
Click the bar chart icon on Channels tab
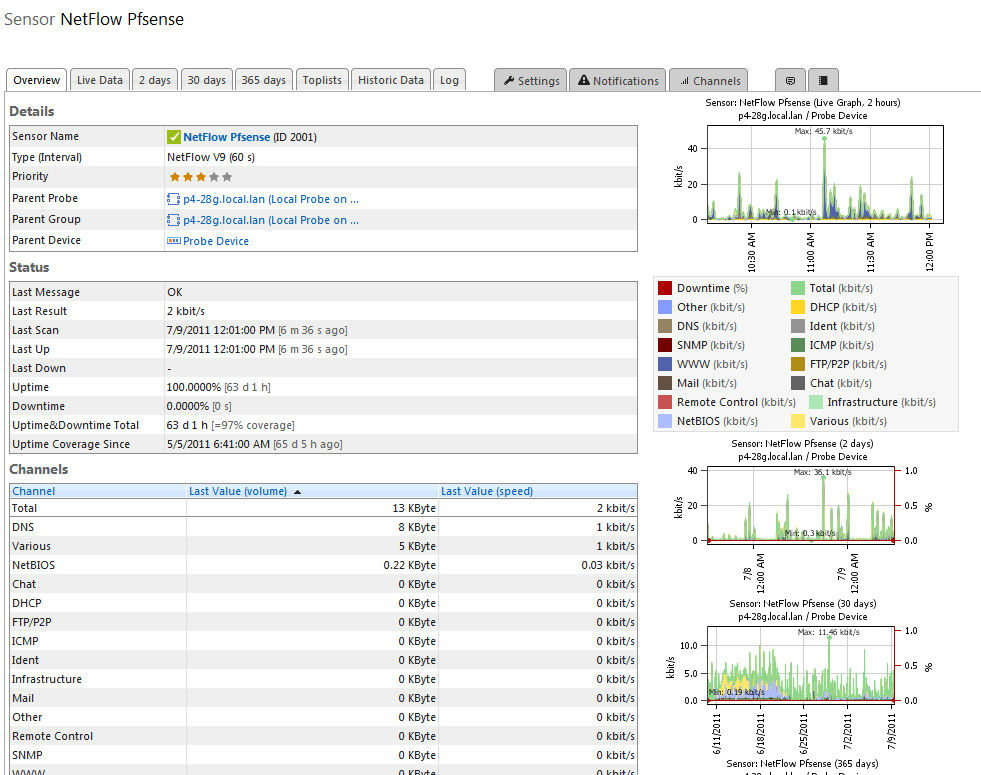[684, 81]
